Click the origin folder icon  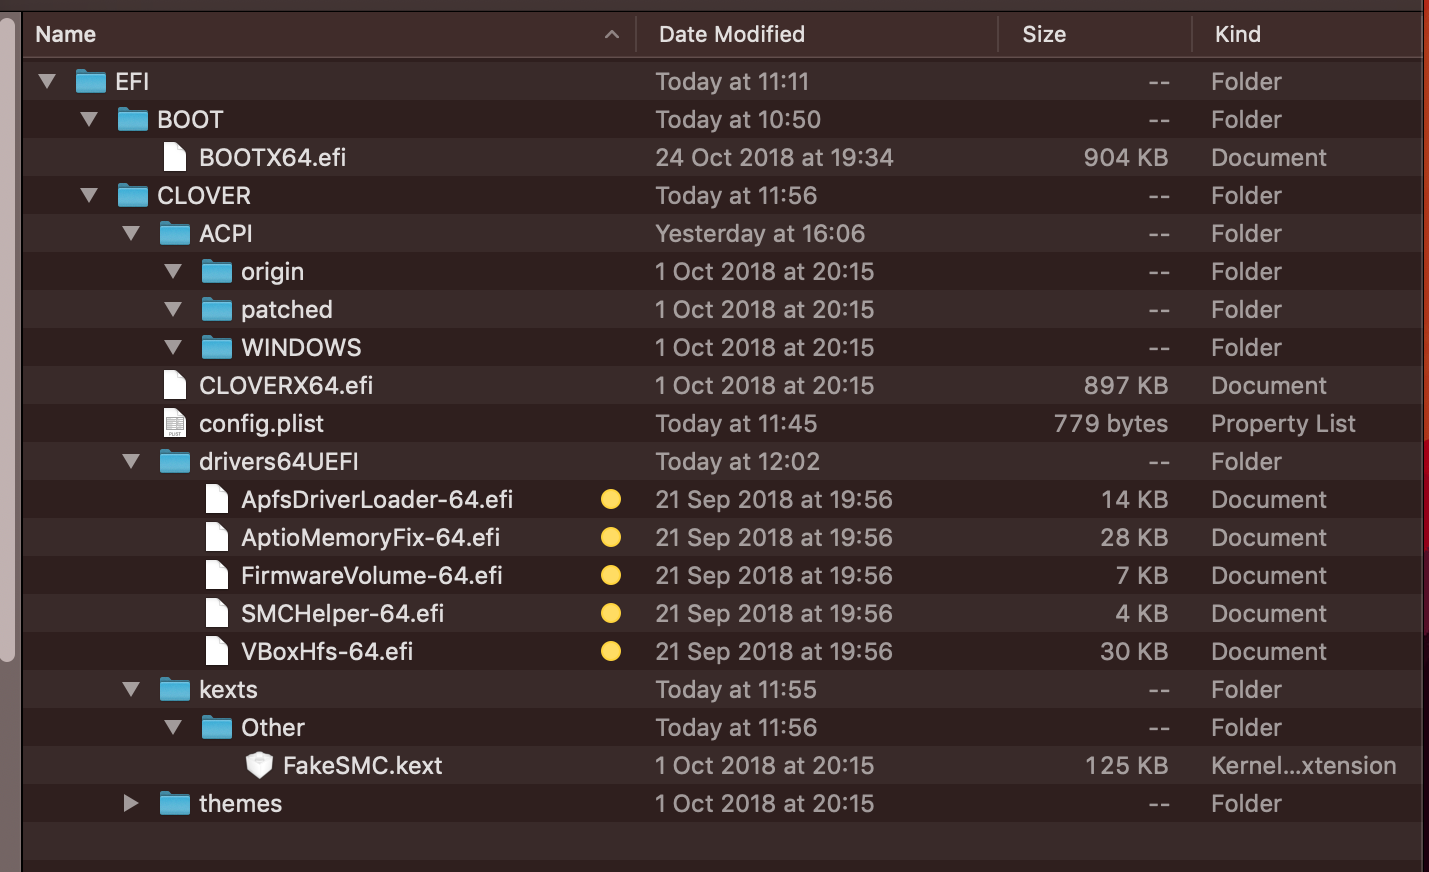coord(217,271)
